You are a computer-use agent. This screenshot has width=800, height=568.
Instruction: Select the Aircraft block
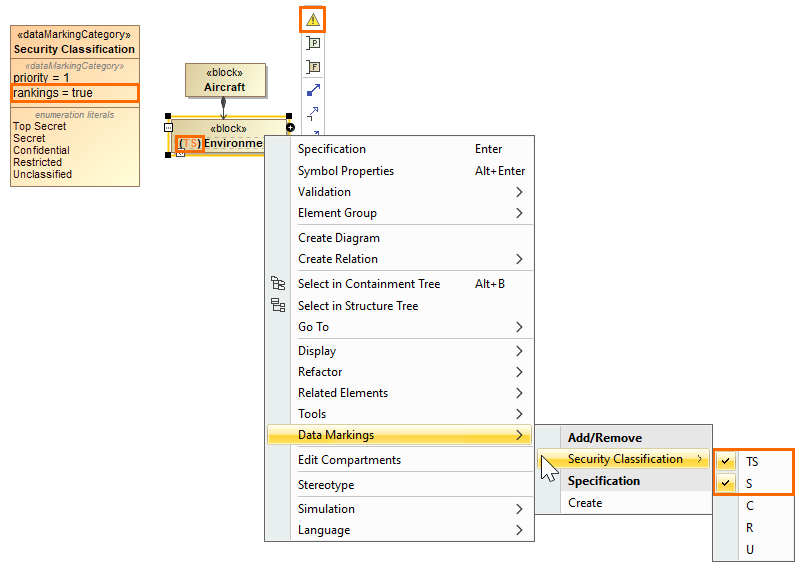tap(225, 80)
